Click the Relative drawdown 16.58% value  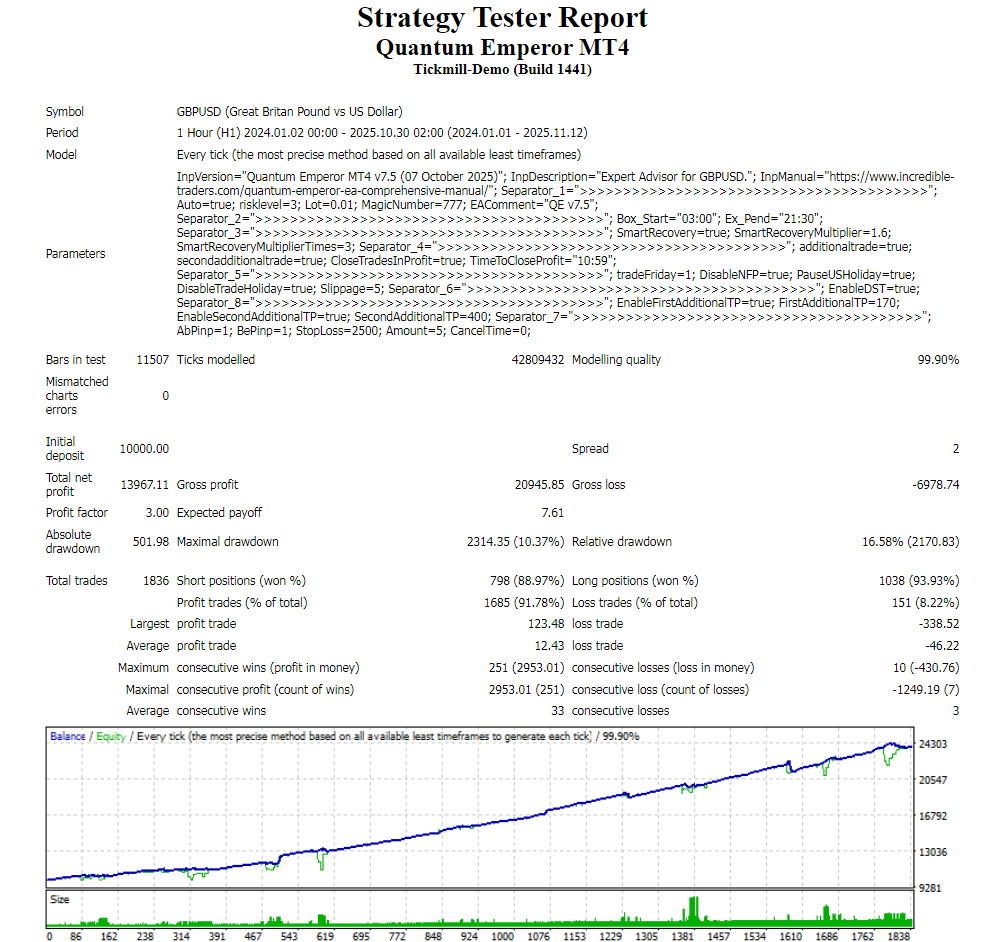(910, 542)
